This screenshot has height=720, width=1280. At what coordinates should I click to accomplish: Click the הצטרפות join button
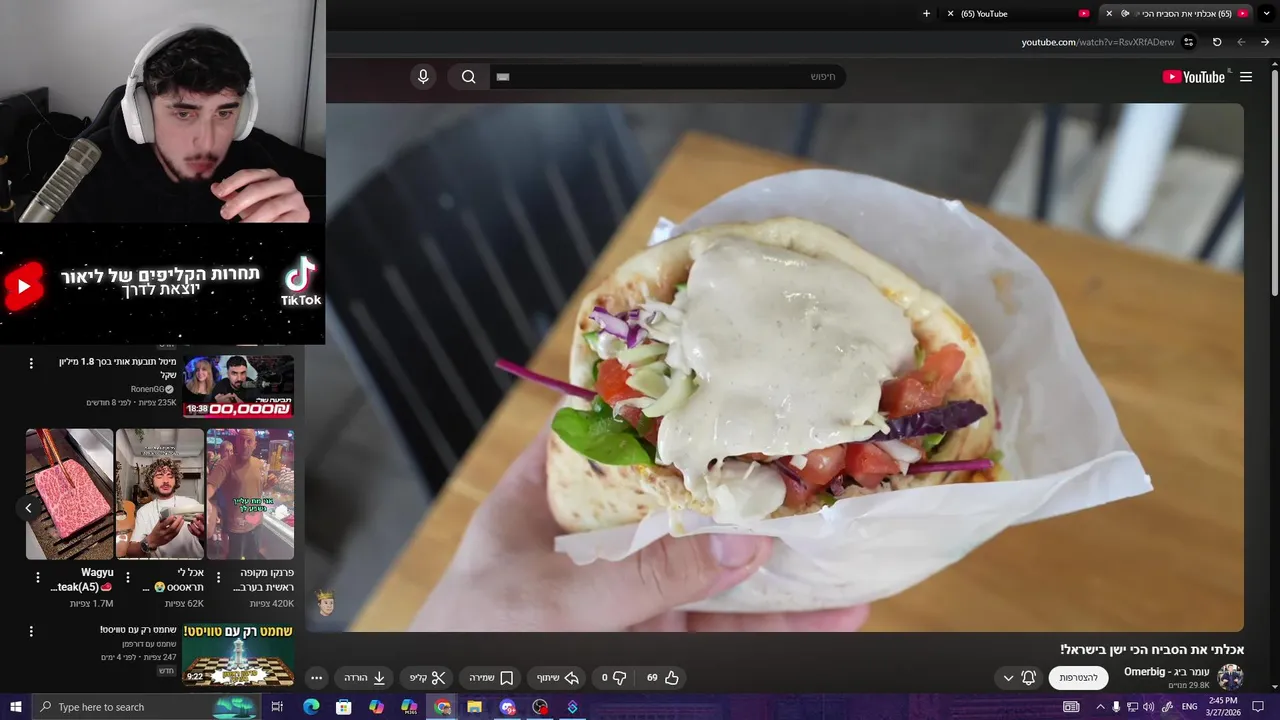pyautogui.click(x=1079, y=678)
